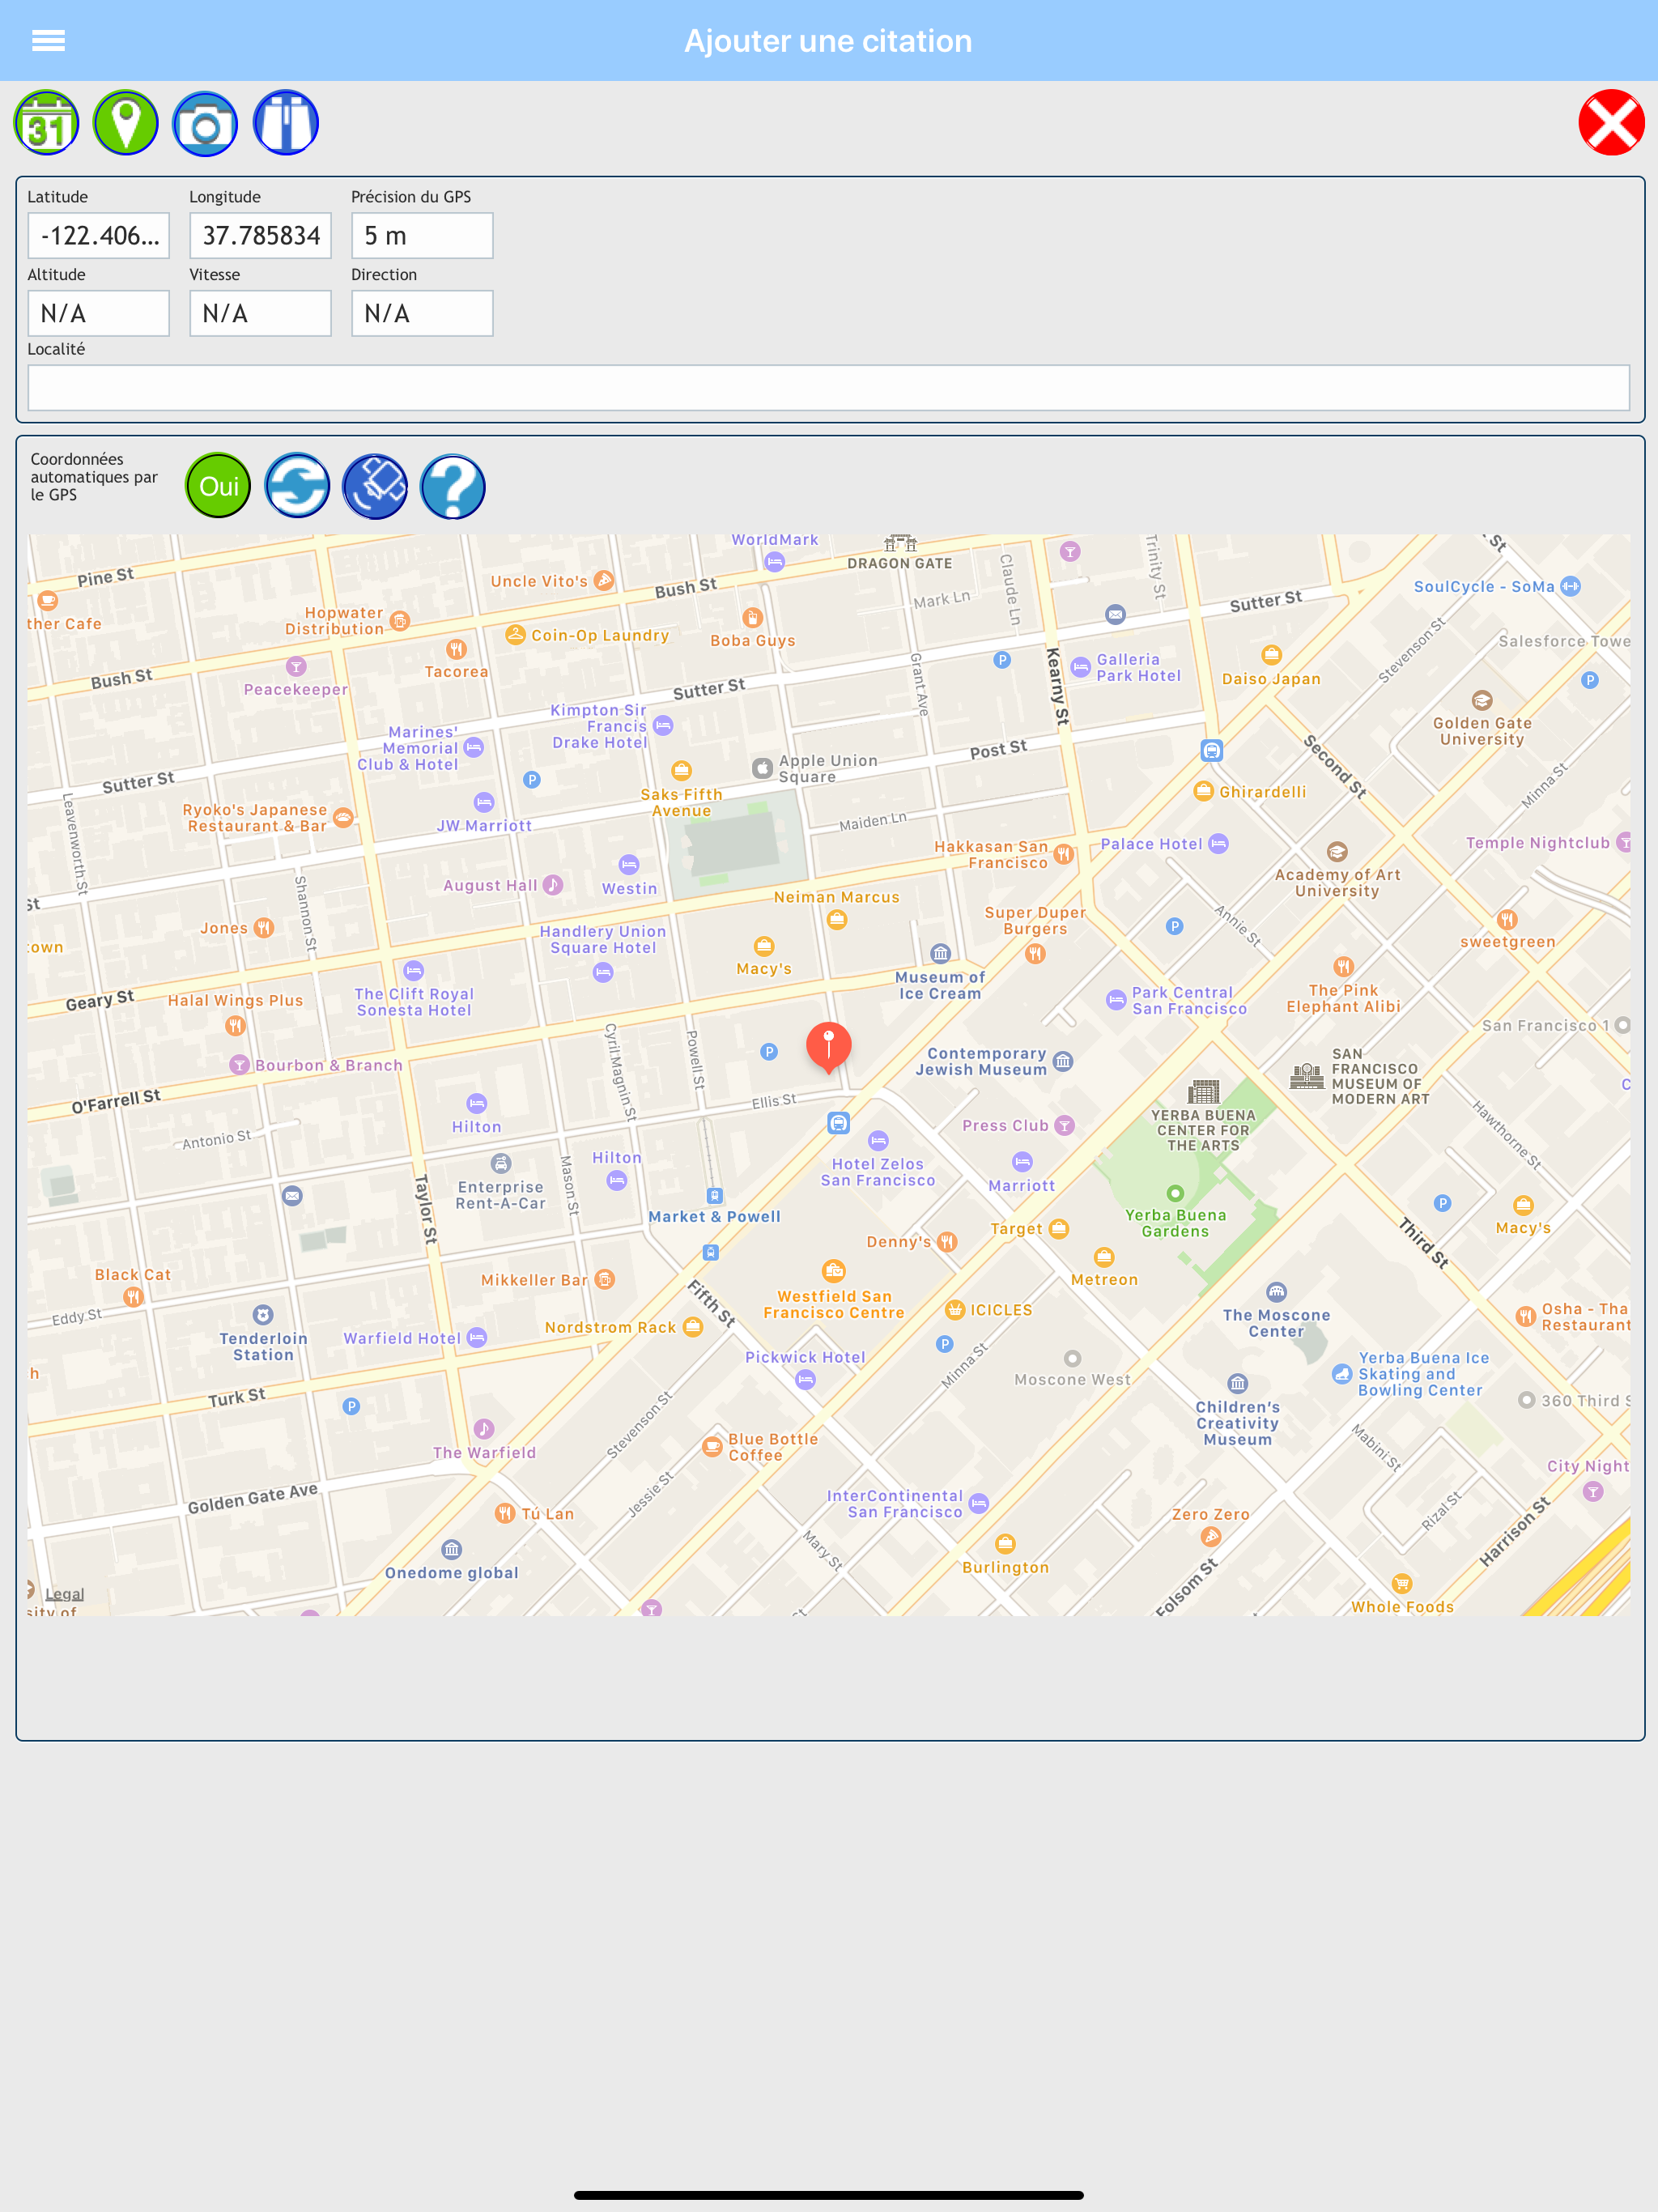The height and width of the screenshot is (2212, 1658).
Task: Select the Yerba Buena Center for the Arts label
Action: (x=1203, y=1130)
